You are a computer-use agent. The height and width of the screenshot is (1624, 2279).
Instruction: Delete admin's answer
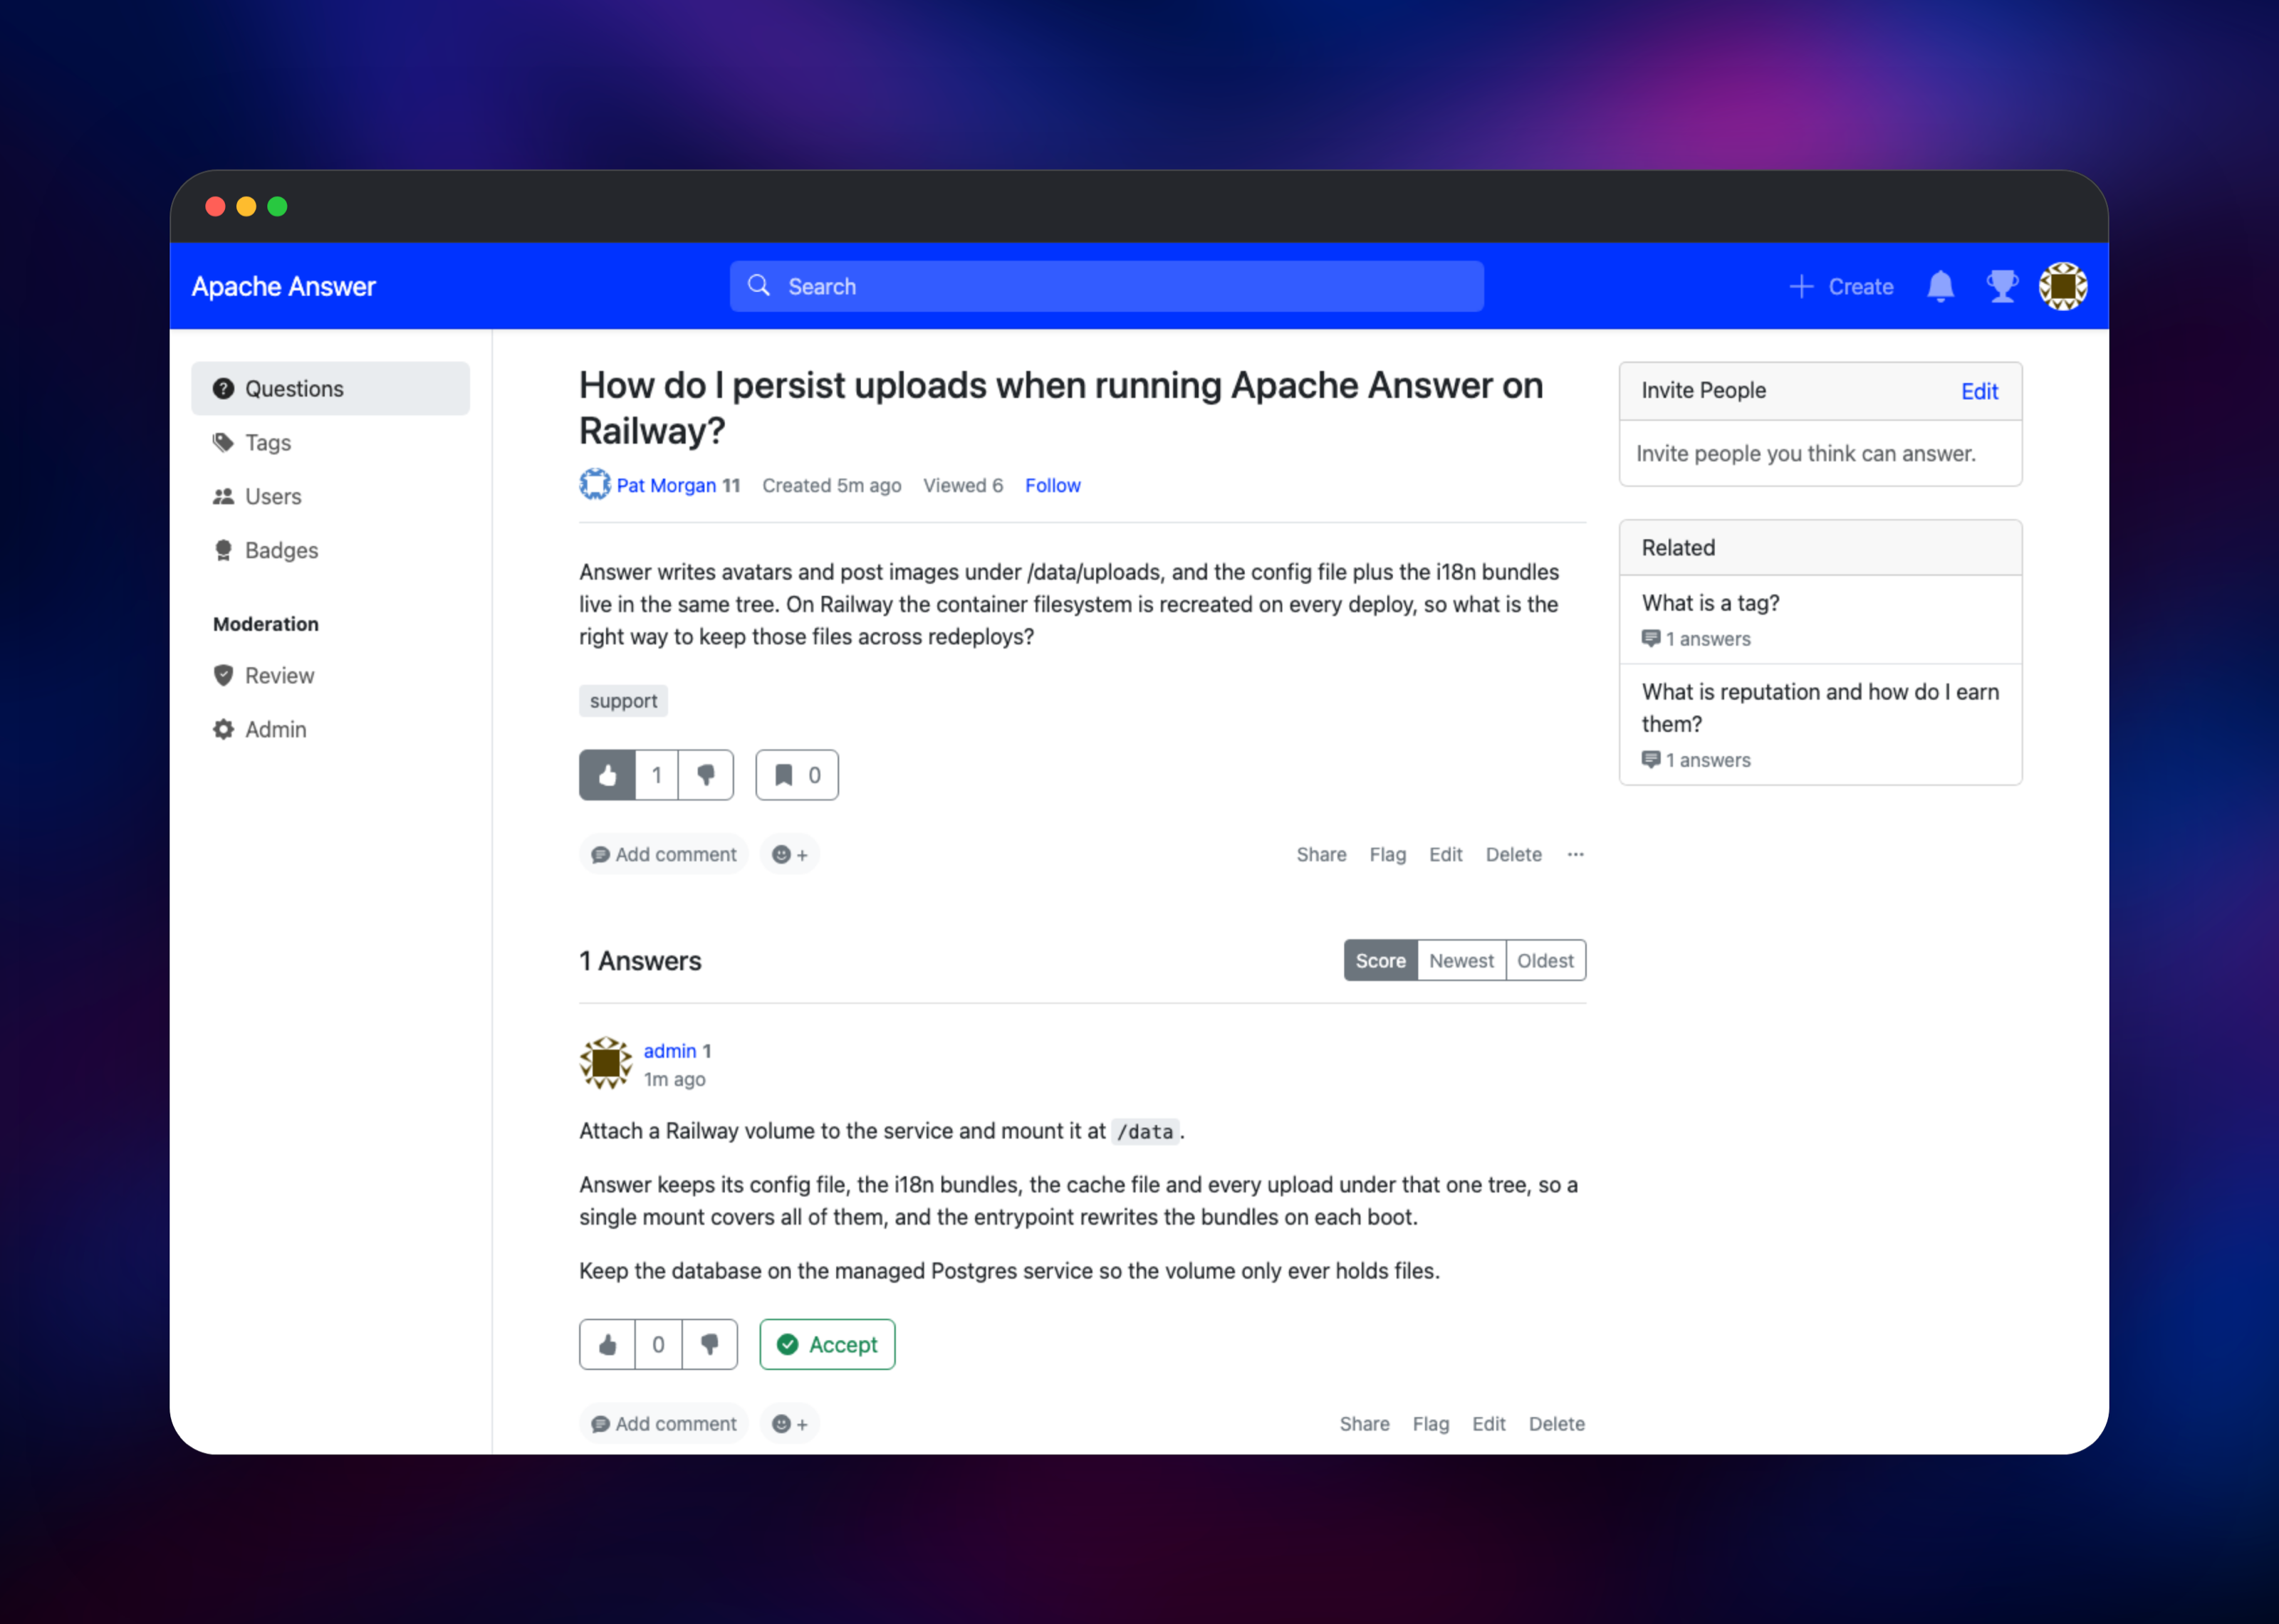pos(1556,1424)
